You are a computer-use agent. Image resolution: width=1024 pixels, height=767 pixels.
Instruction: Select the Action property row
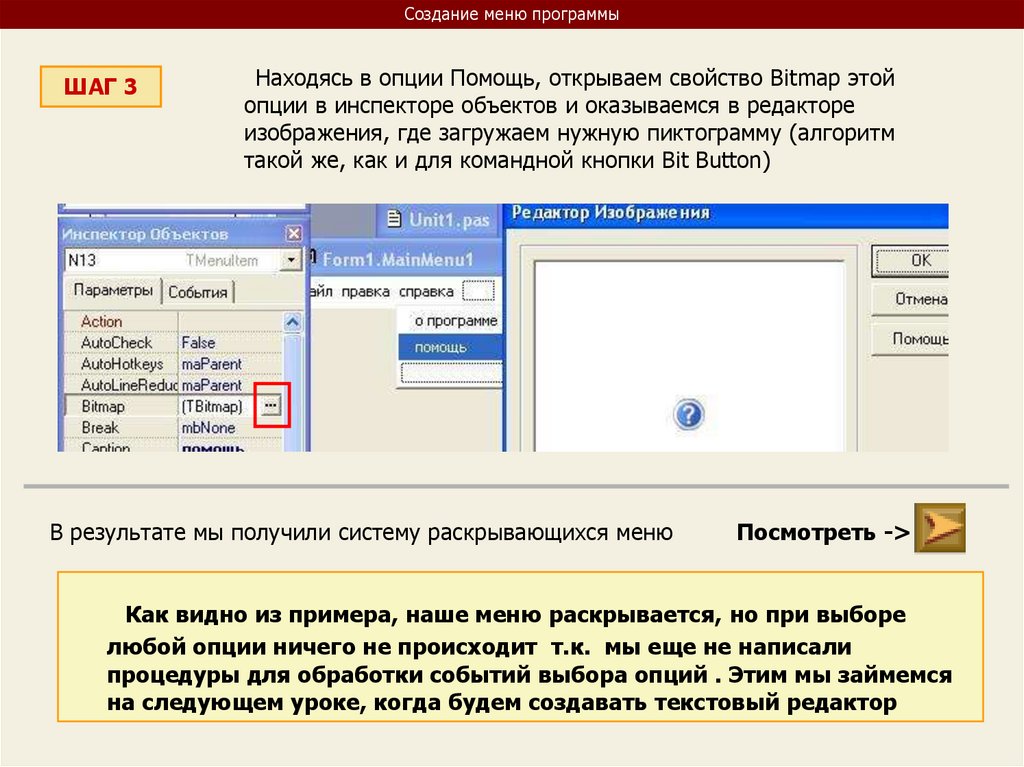174,321
